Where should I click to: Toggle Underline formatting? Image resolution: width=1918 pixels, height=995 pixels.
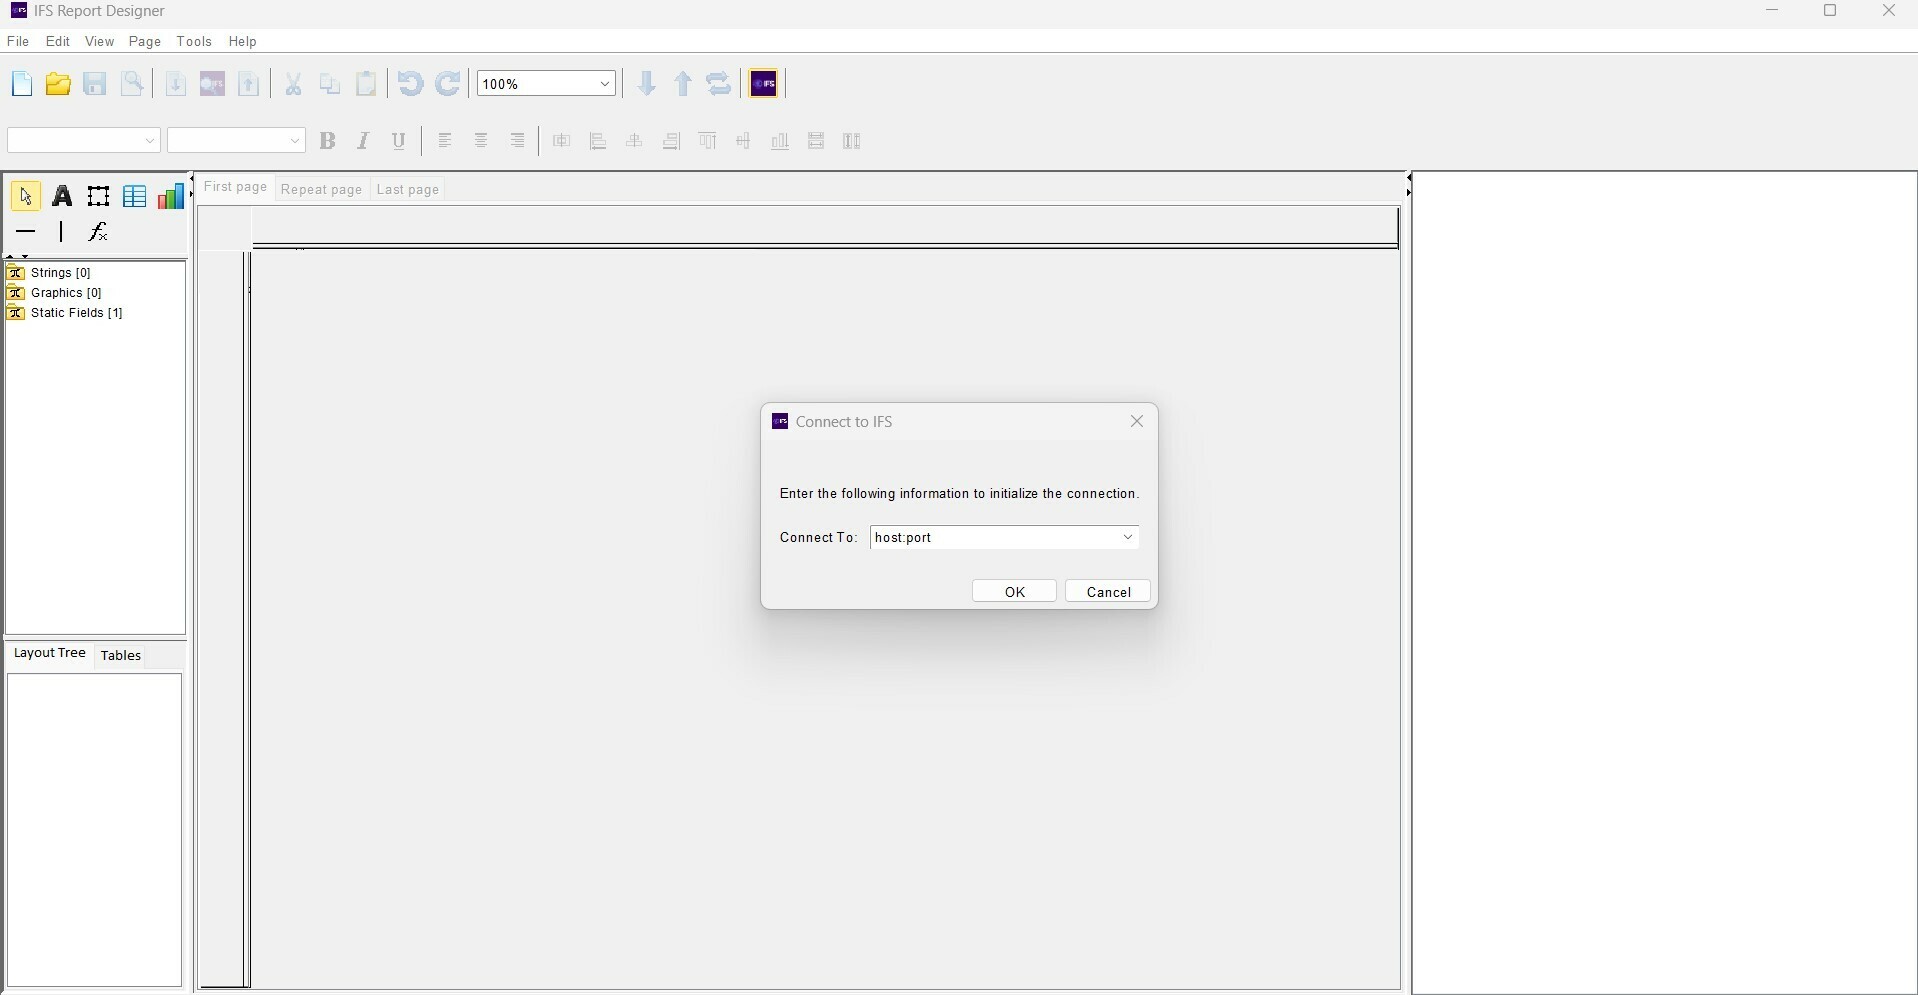point(399,141)
